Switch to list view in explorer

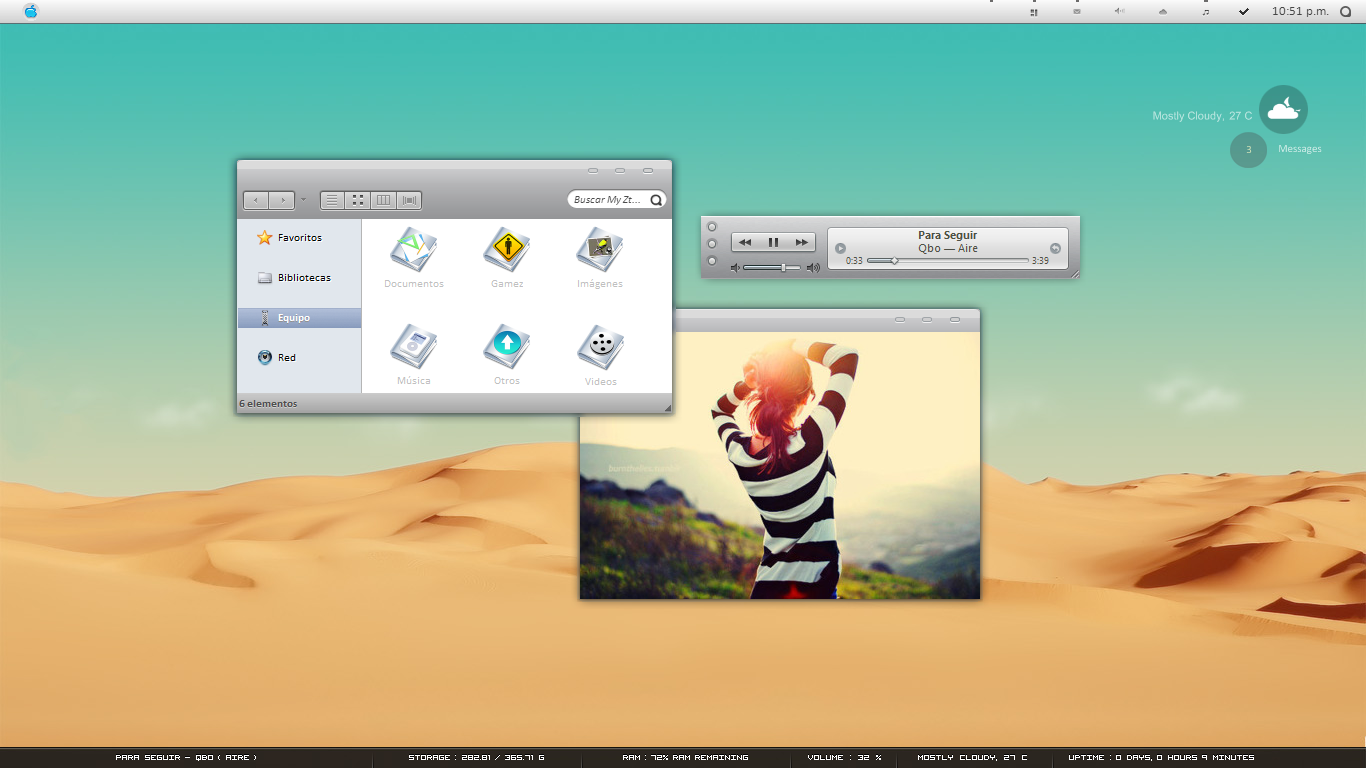tap(333, 200)
